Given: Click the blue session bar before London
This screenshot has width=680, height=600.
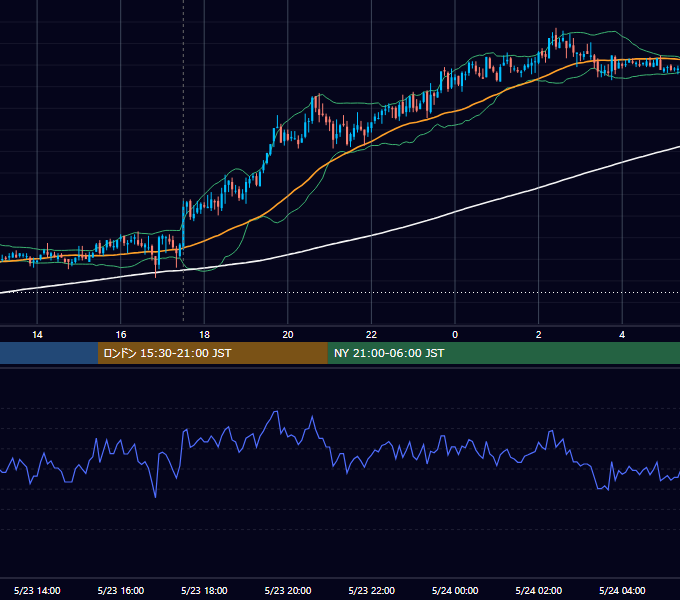Looking at the screenshot, I should tap(49, 353).
